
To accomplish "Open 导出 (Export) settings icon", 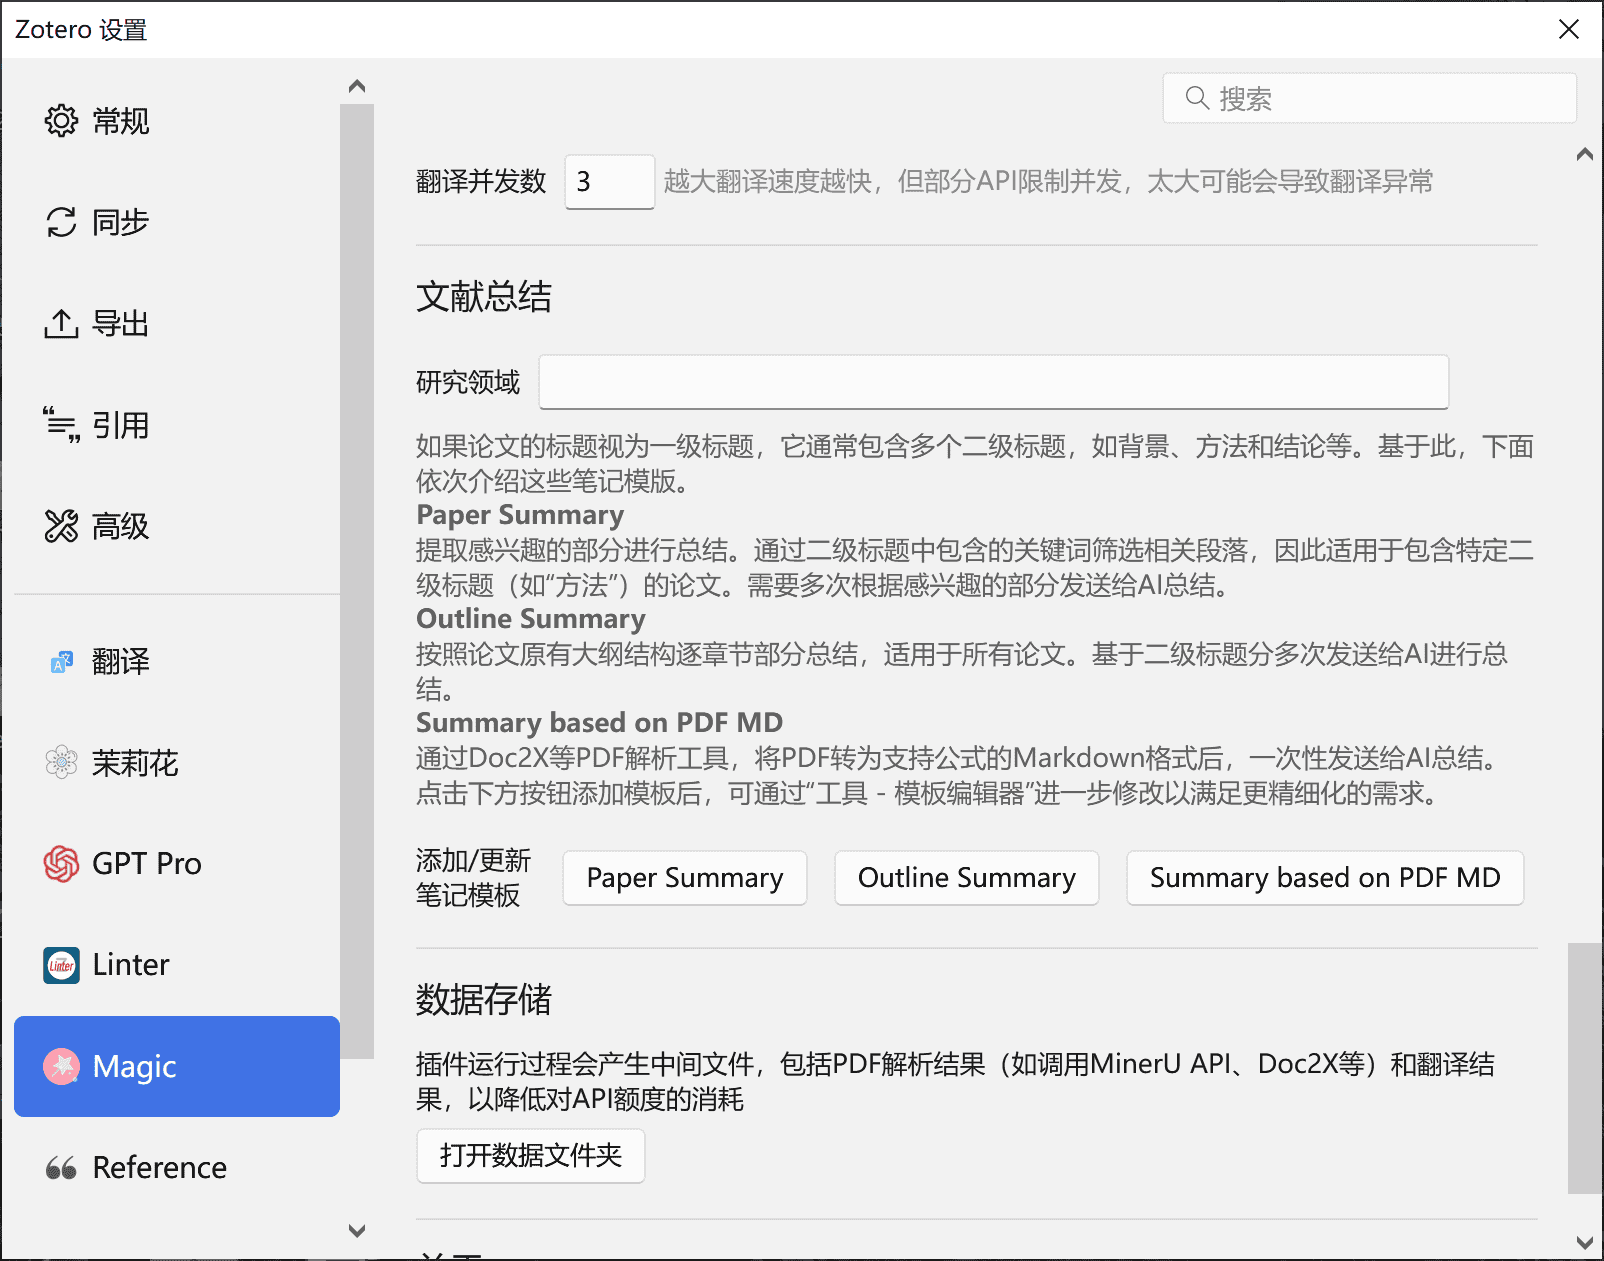I will [x=62, y=322].
